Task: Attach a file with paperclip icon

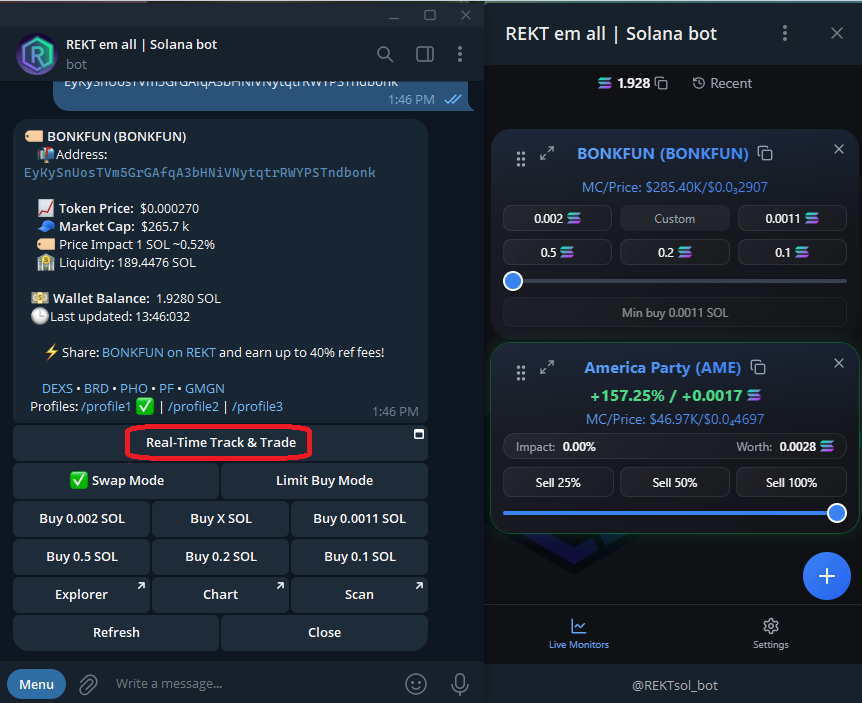Action: point(88,684)
